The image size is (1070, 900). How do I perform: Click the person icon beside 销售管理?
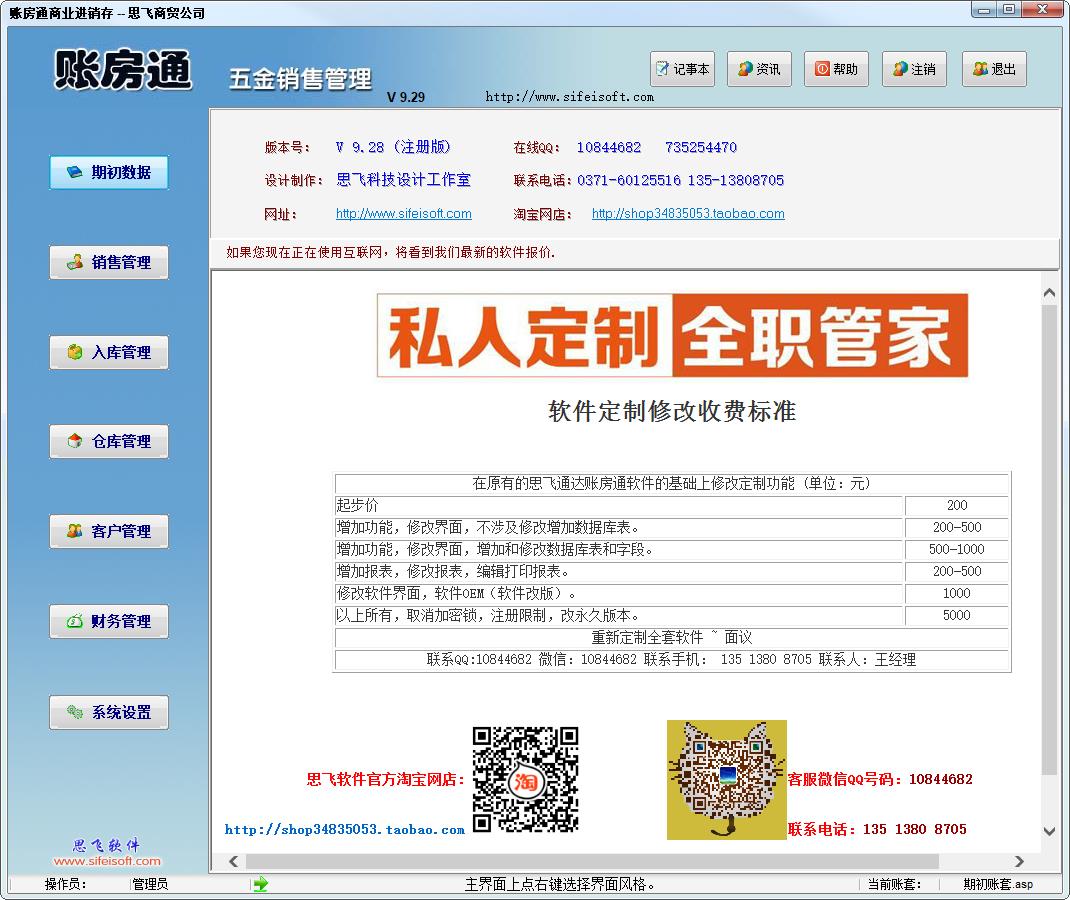pos(74,262)
